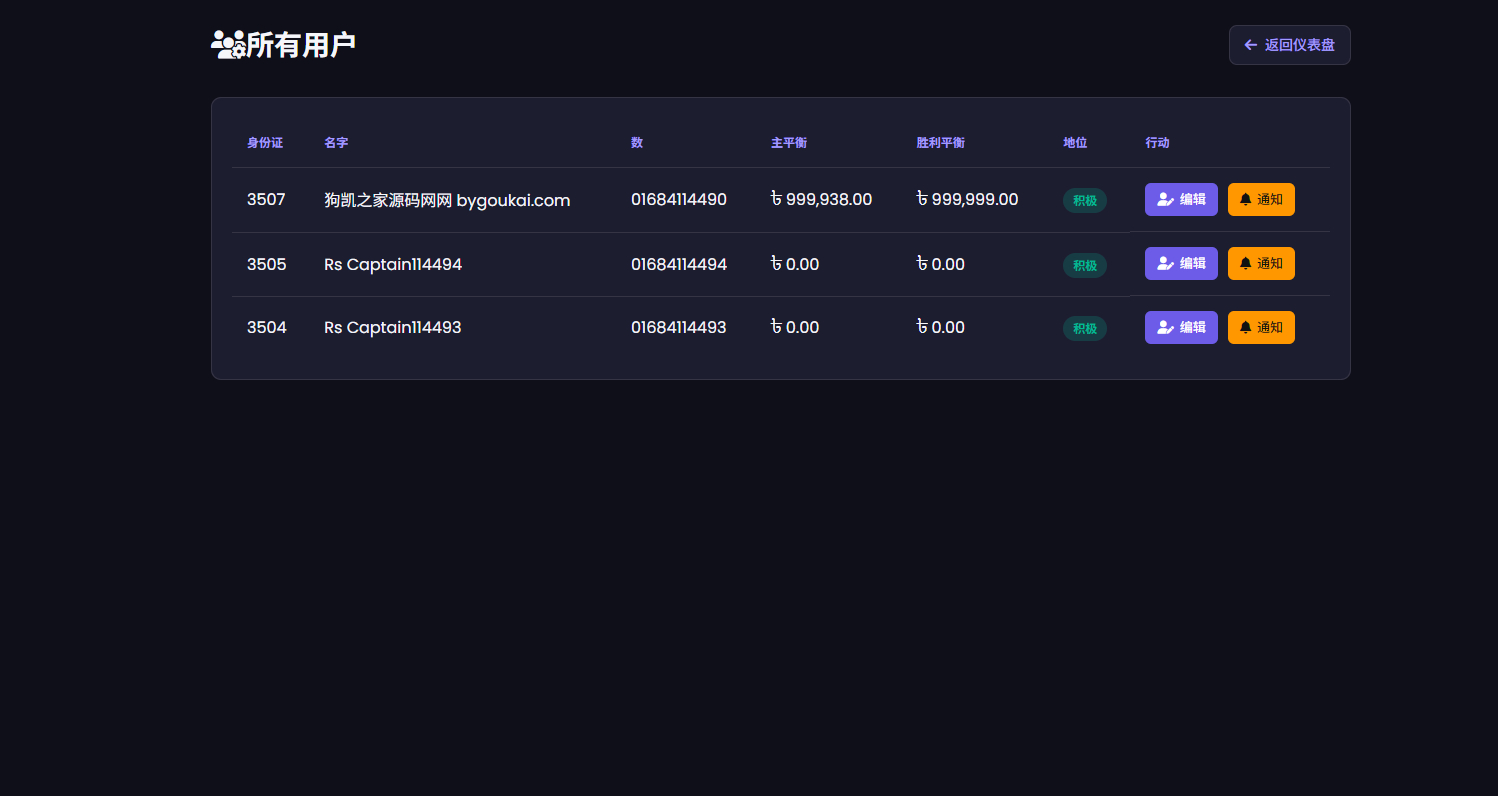Click the 编辑 user-edit icon for user 3507

(1165, 200)
